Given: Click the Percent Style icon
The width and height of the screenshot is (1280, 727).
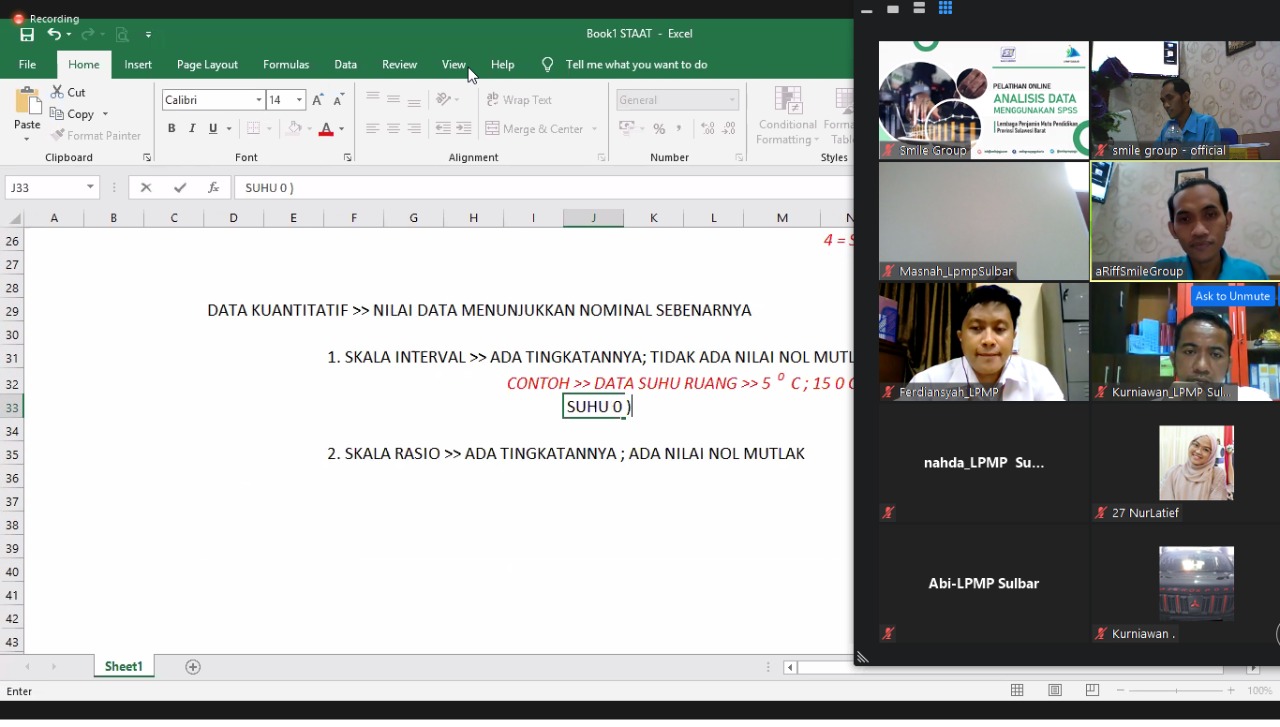Looking at the screenshot, I should pyautogui.click(x=659, y=128).
